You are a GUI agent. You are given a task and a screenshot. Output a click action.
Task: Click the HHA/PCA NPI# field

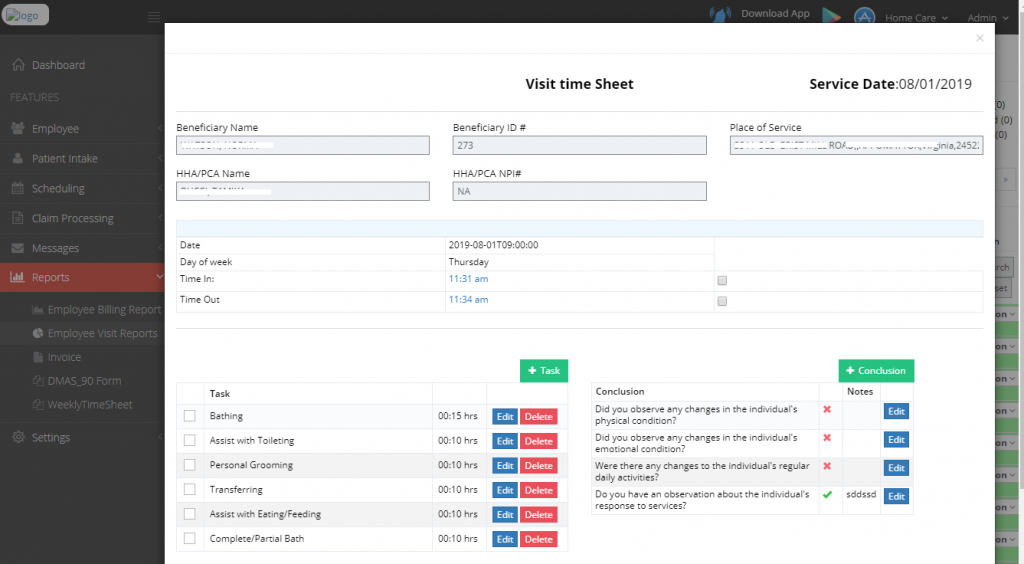pos(579,191)
